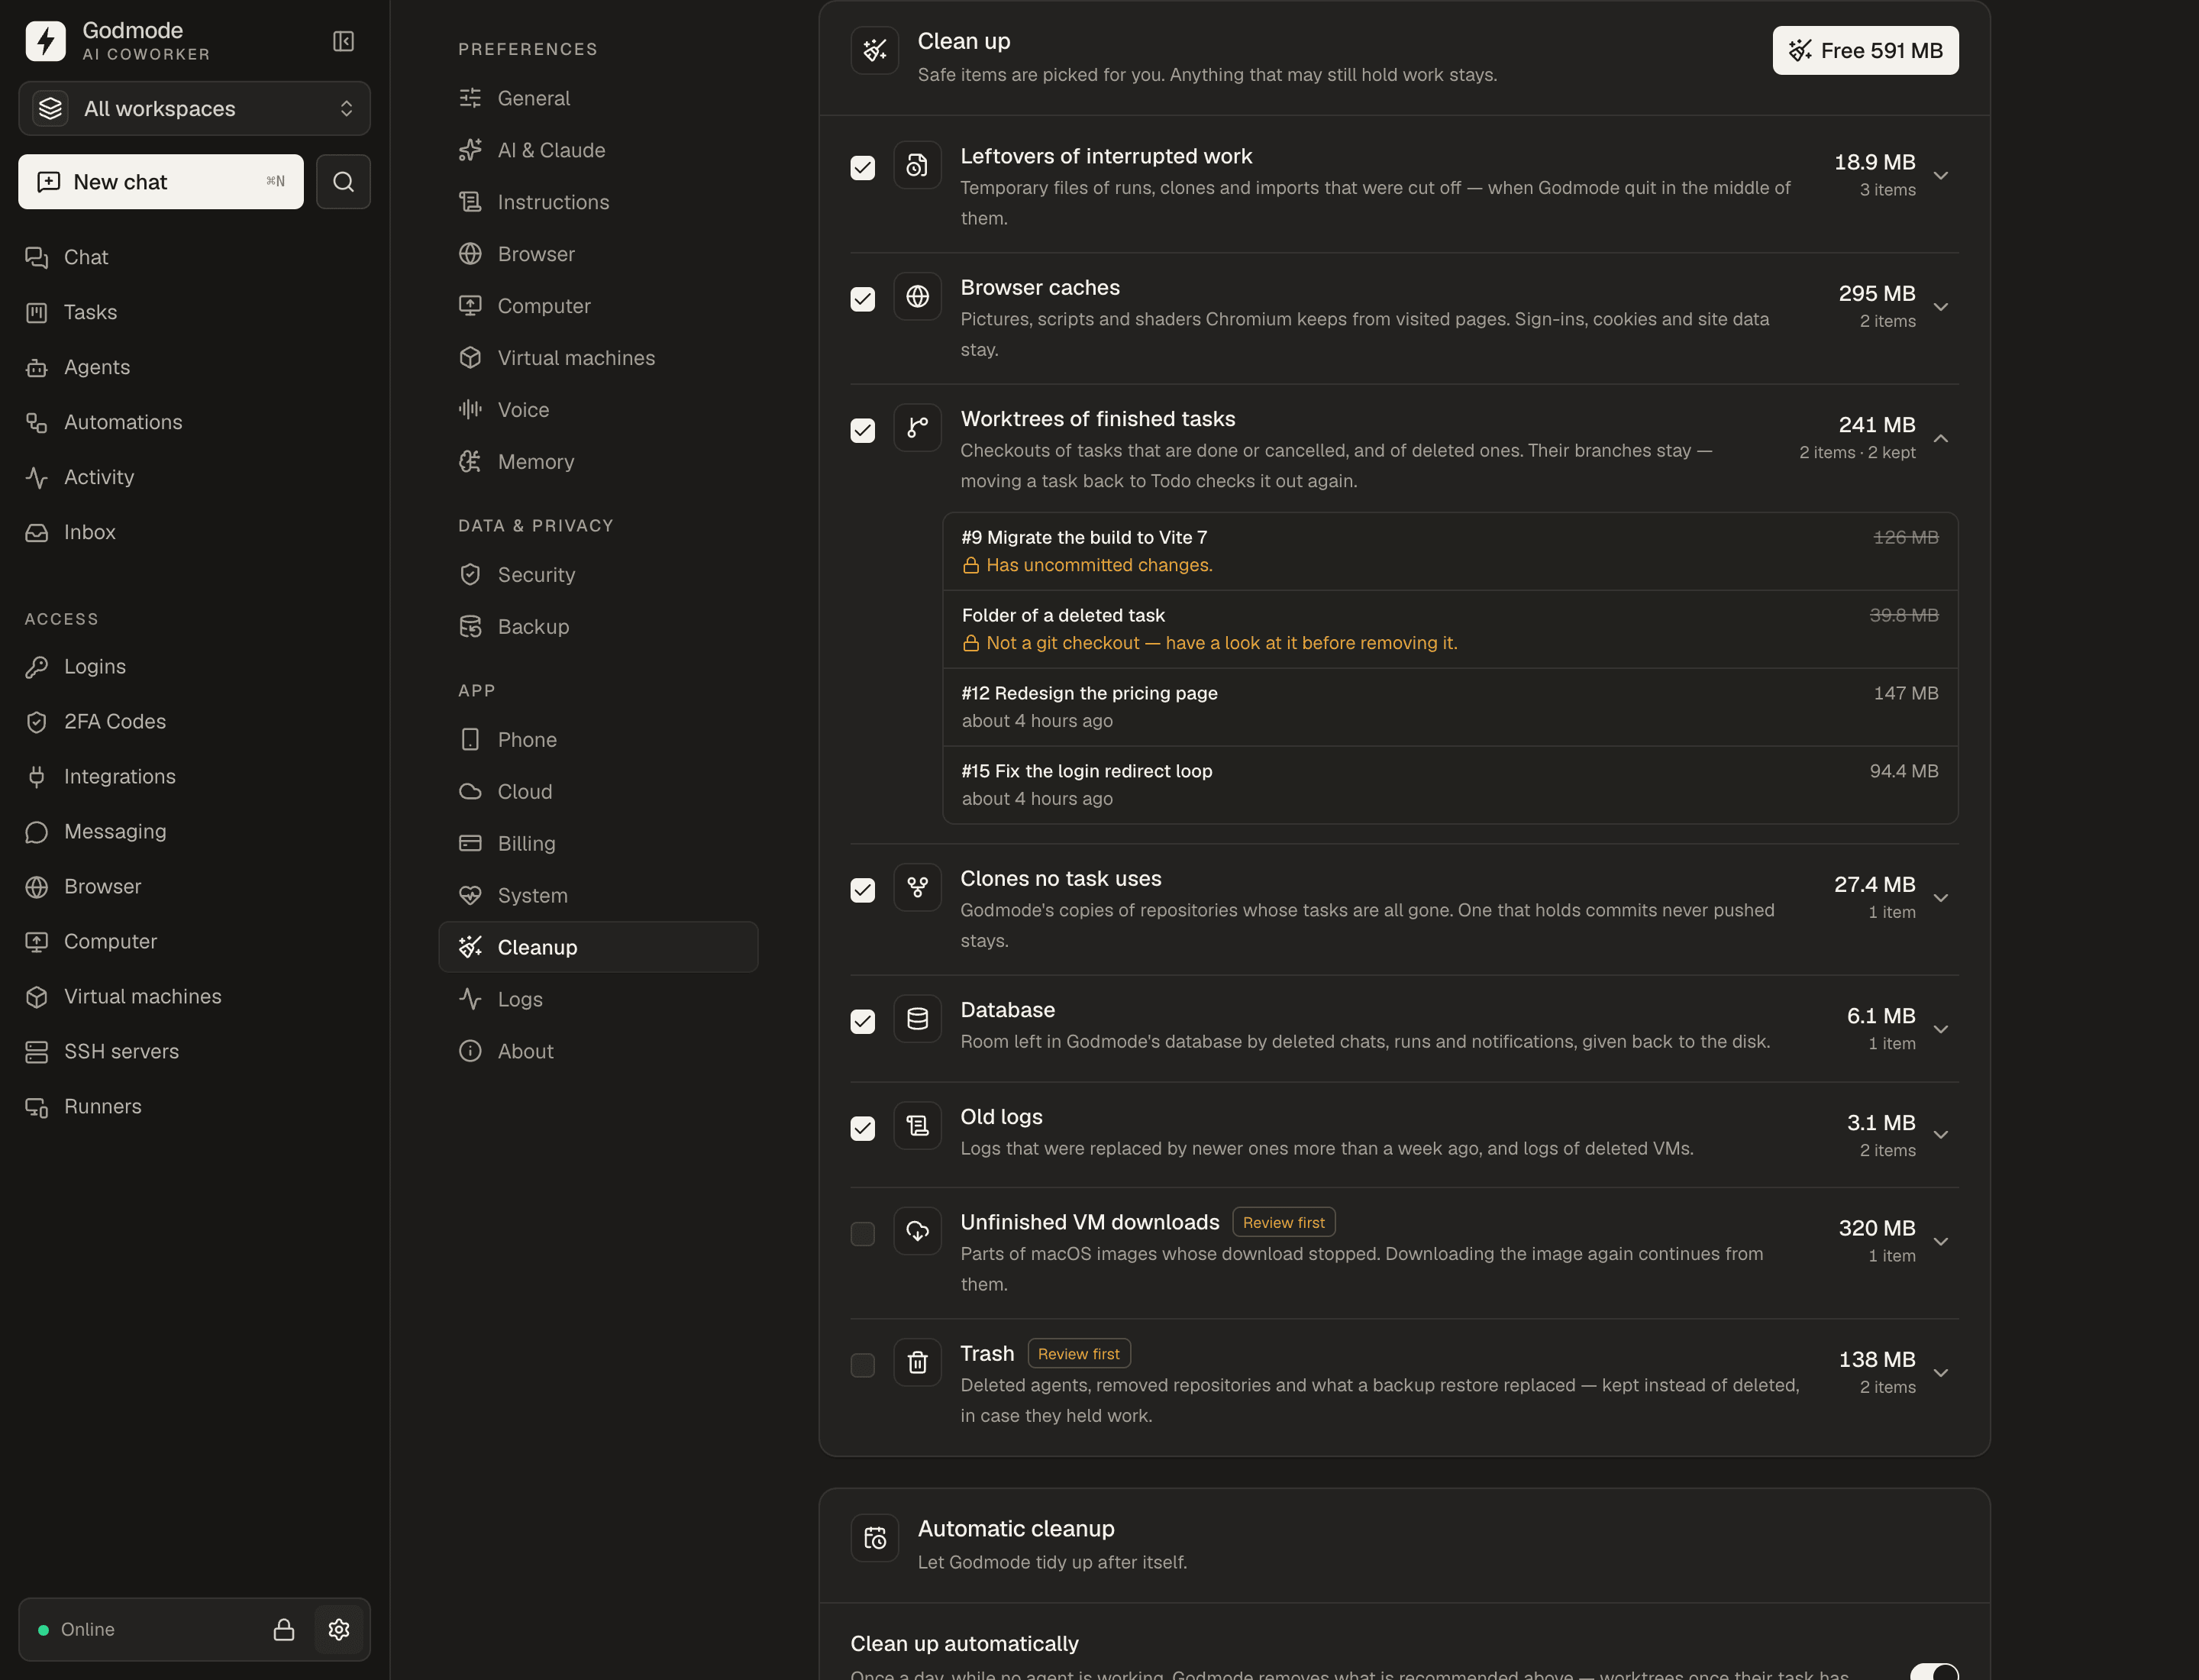Viewport: 2199px width, 1680px height.
Task: Click the Trash bin icon
Action: point(917,1362)
